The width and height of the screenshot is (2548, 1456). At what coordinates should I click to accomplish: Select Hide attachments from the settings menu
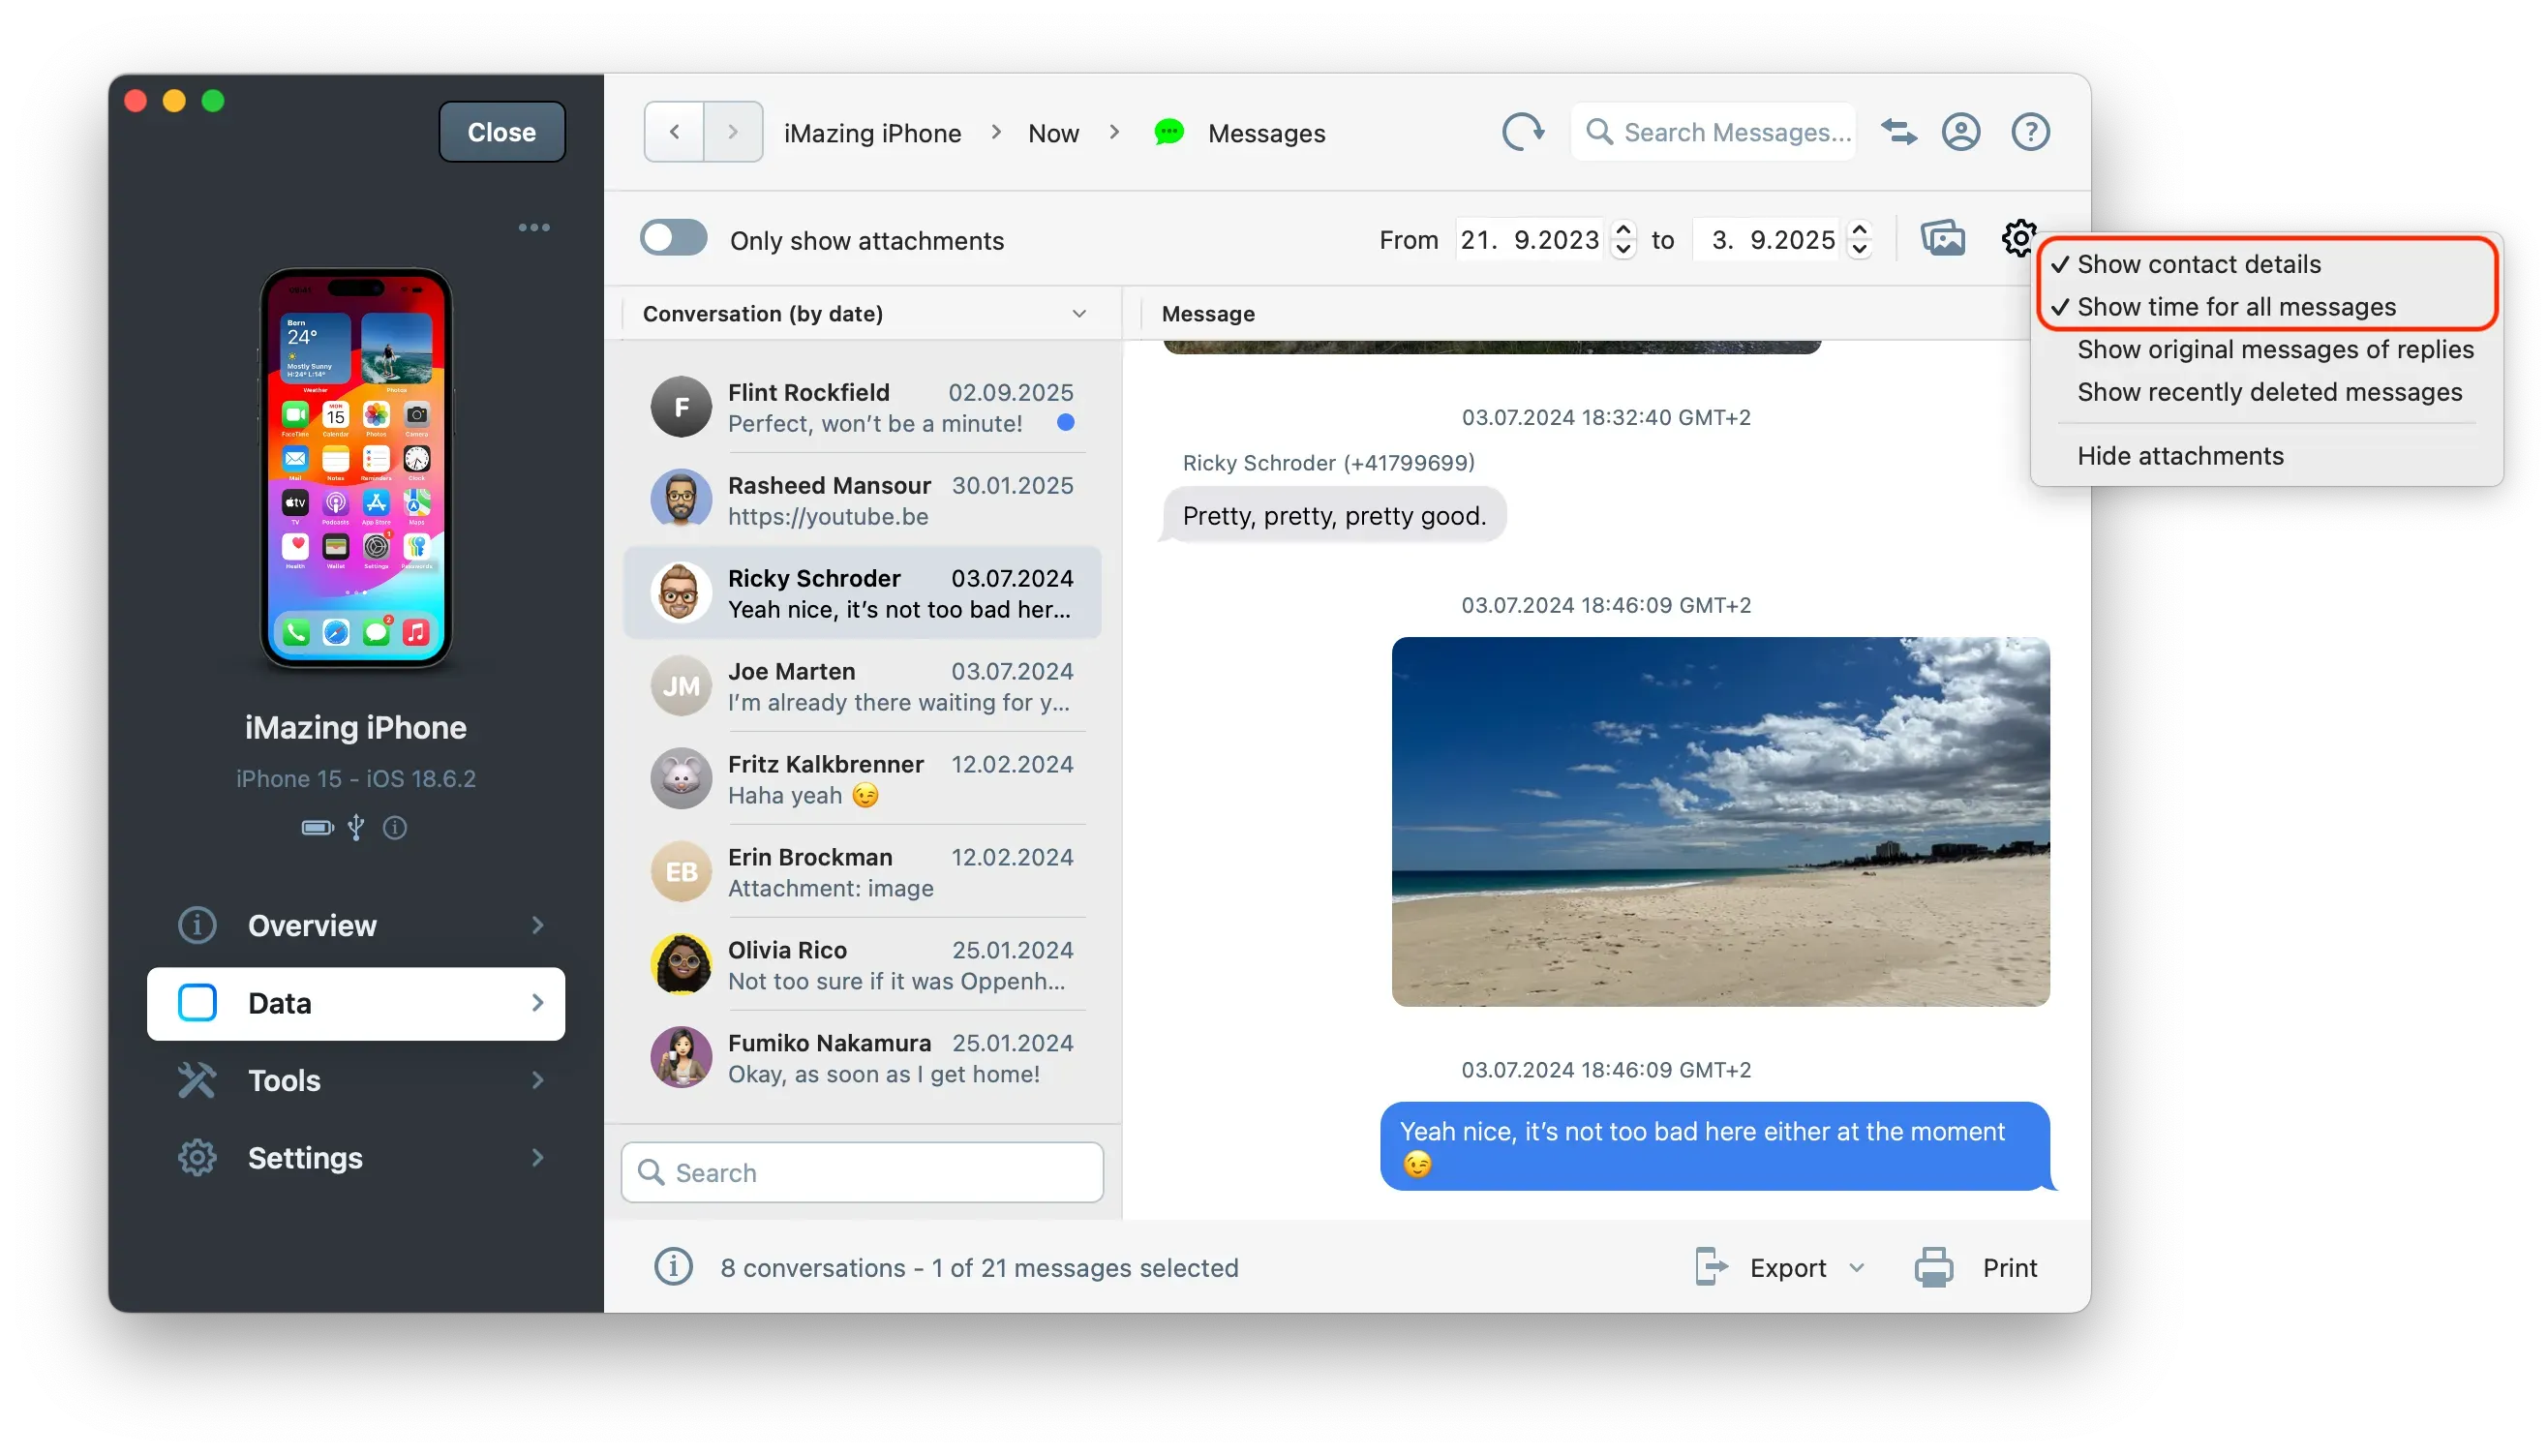[2180, 455]
